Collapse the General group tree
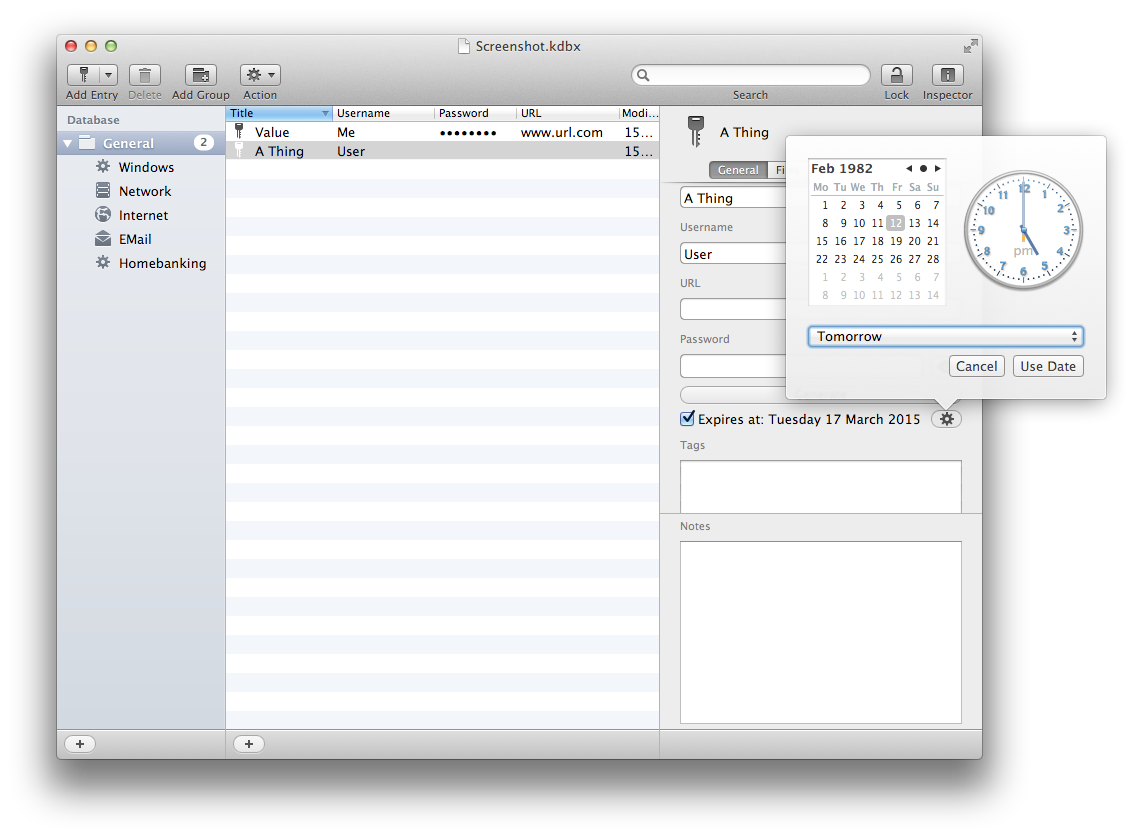Image resolution: width=1143 pixels, height=838 pixels. coord(68,143)
